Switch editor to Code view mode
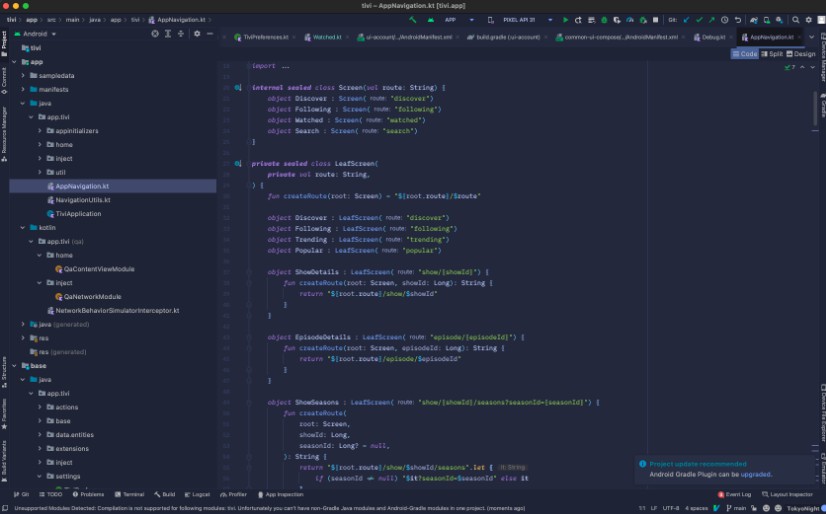This screenshot has width=826, height=514. (x=744, y=54)
